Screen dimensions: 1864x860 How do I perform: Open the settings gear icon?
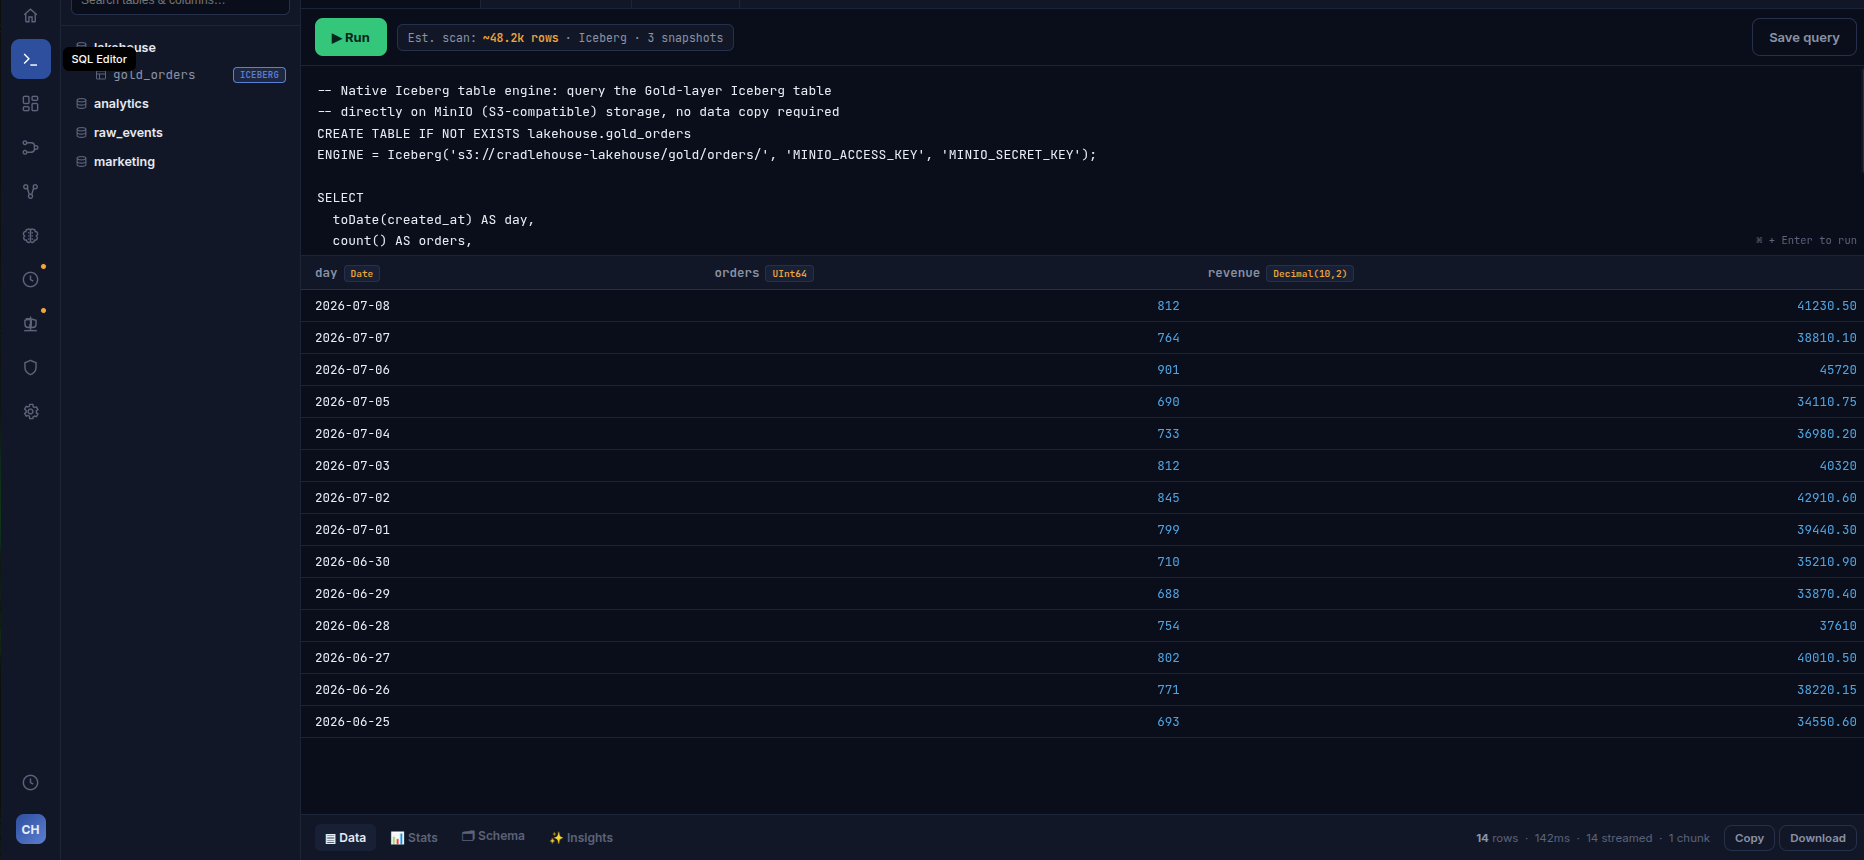click(x=31, y=411)
